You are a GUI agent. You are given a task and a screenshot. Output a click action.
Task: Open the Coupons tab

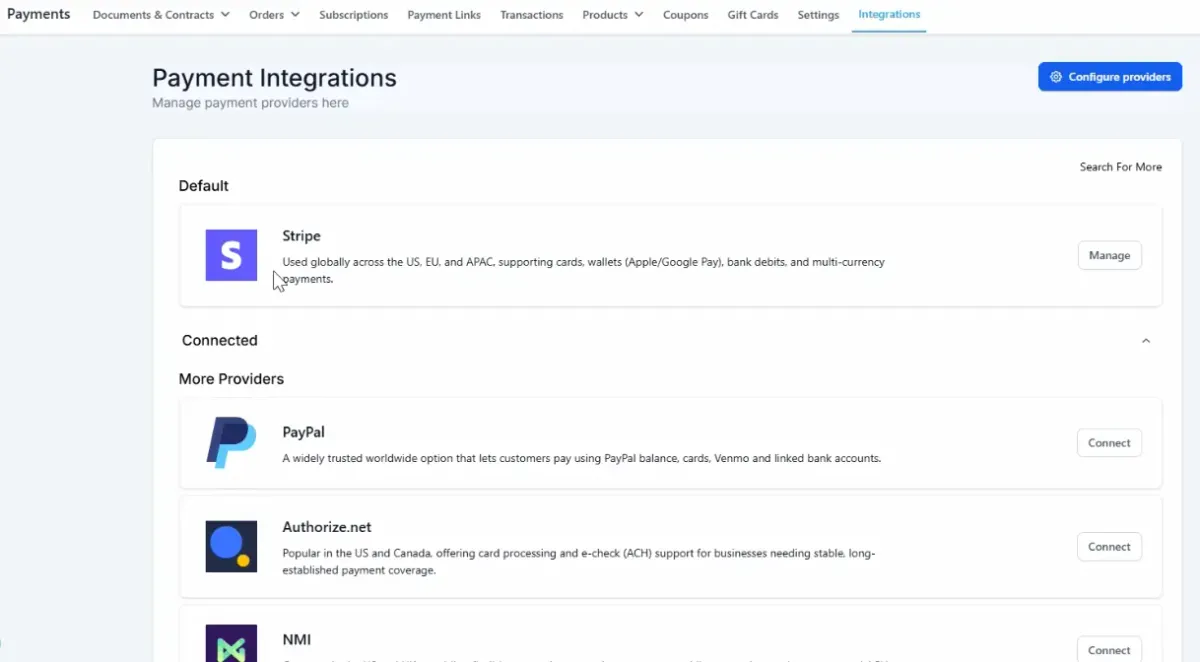[x=686, y=15]
